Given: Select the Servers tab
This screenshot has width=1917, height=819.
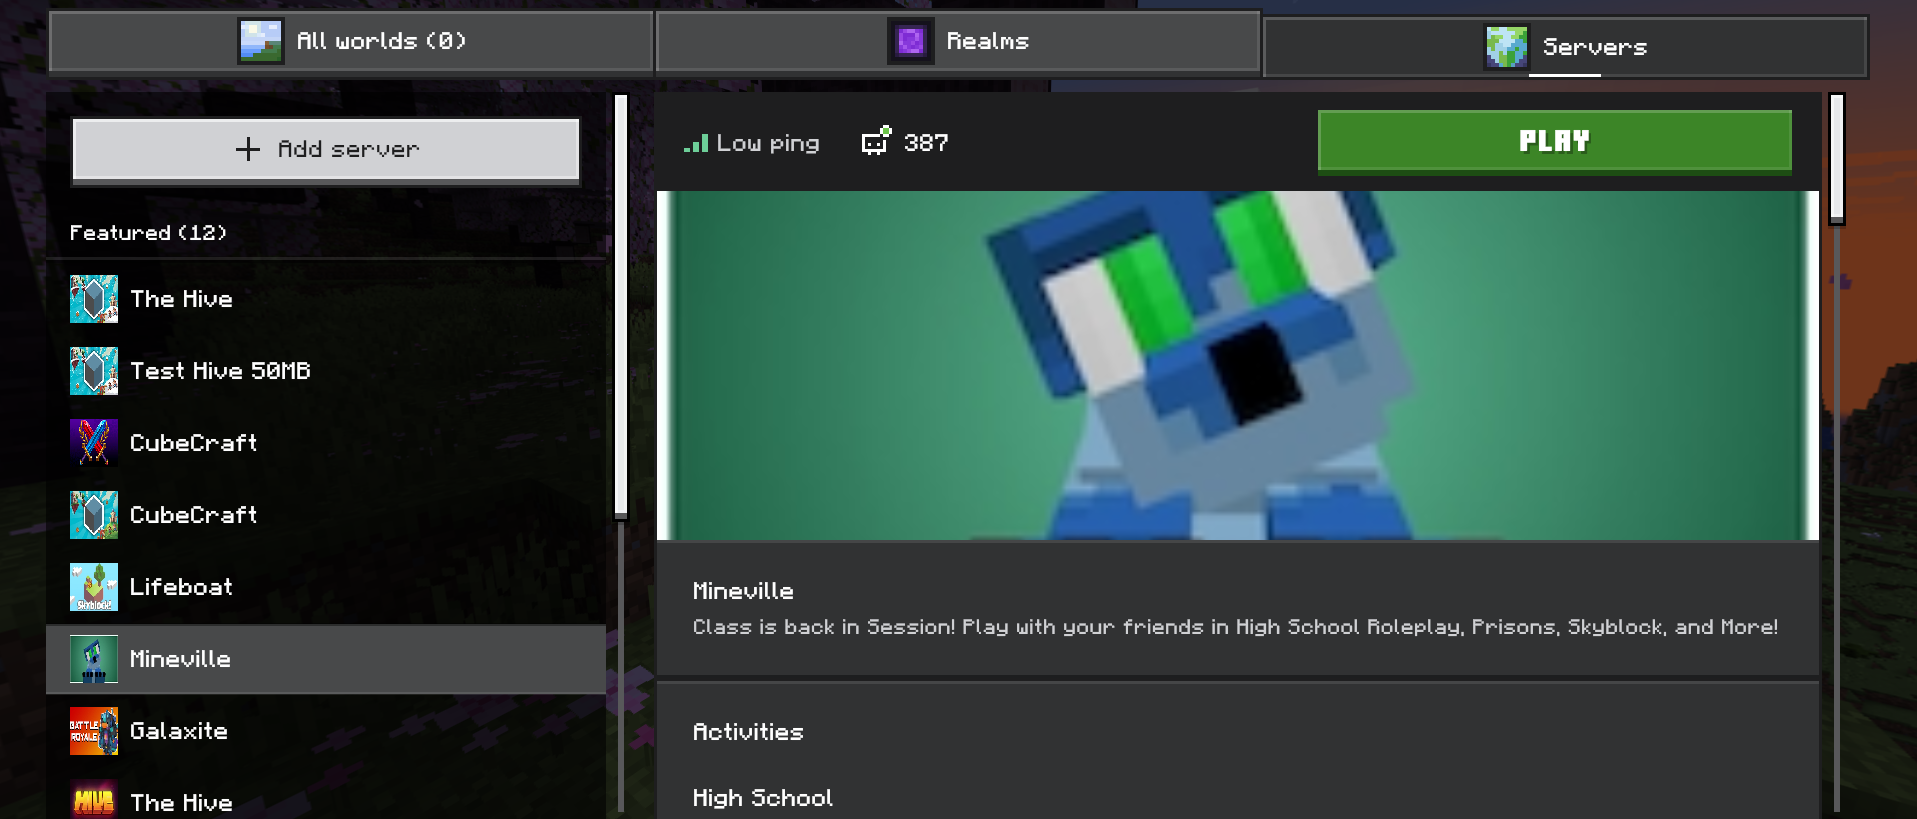Looking at the screenshot, I should [x=1565, y=47].
